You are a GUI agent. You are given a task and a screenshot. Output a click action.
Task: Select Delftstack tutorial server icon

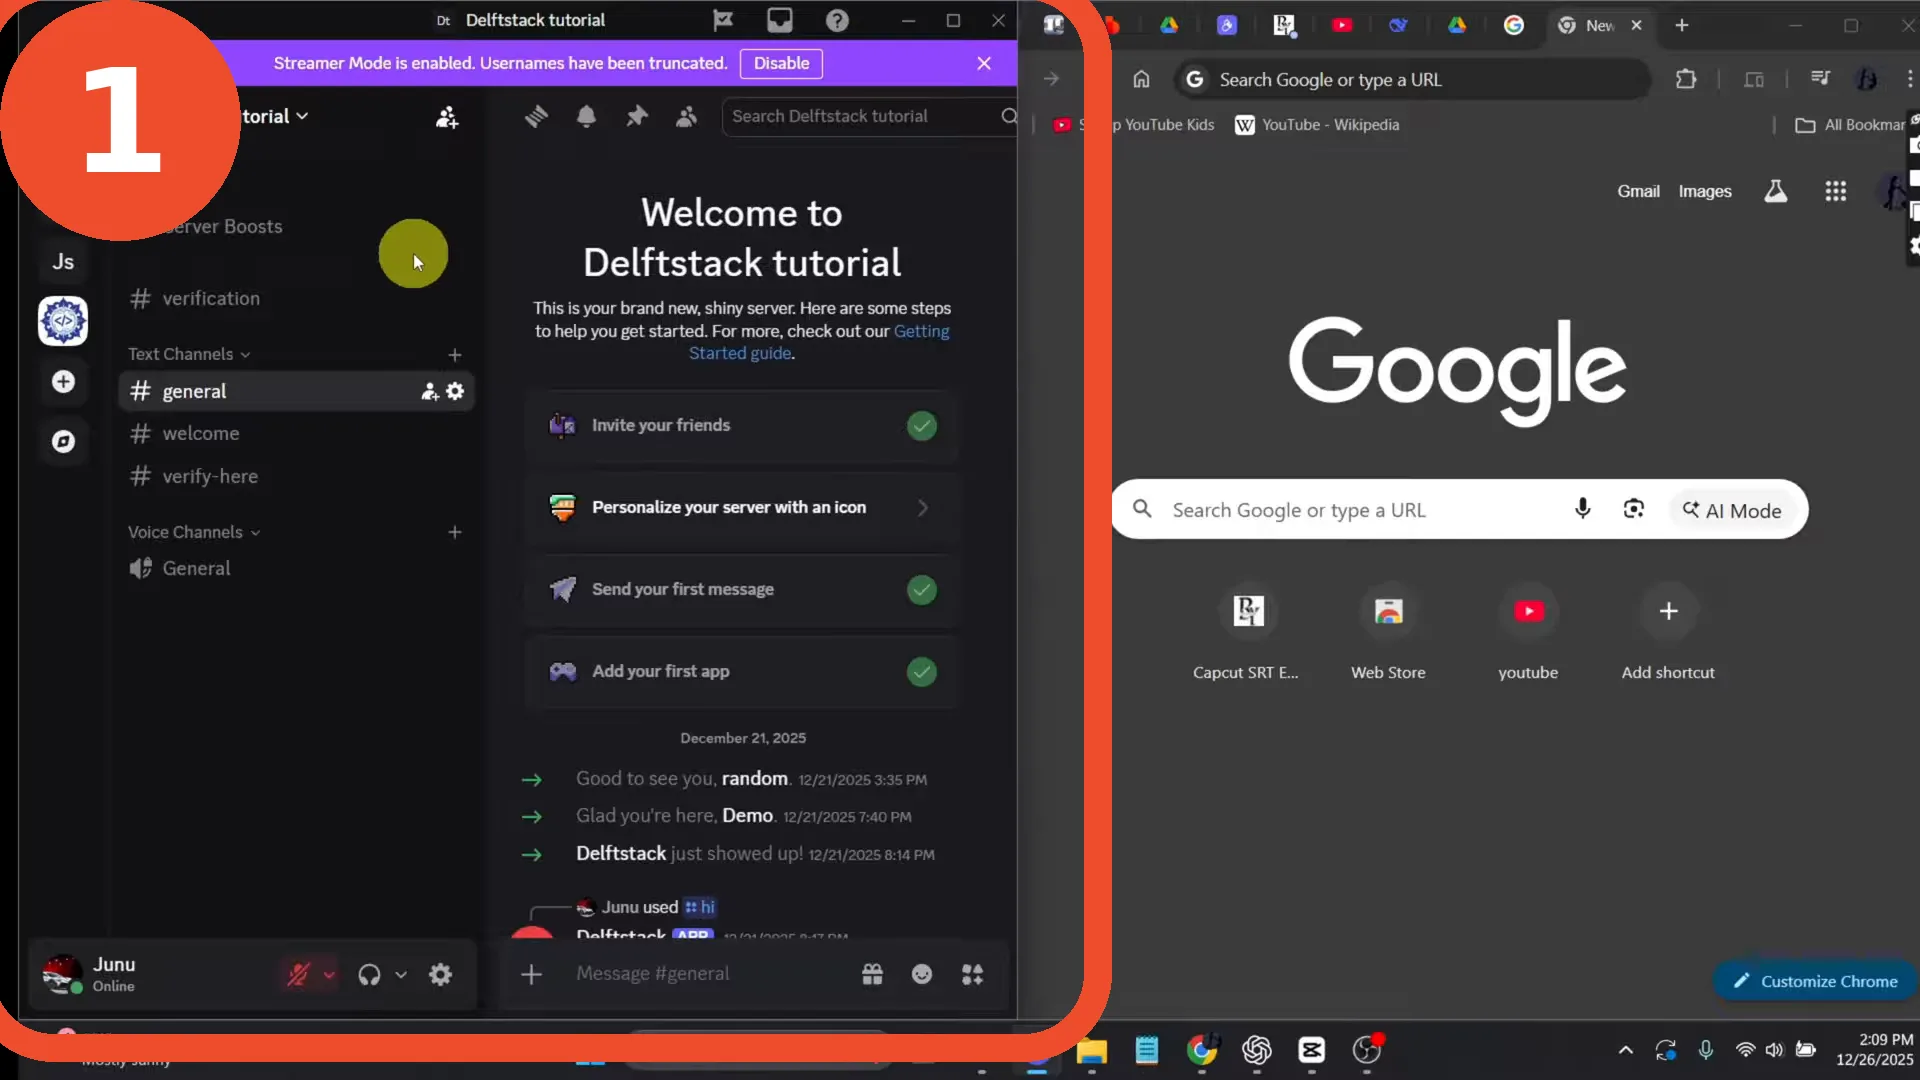[63, 321]
